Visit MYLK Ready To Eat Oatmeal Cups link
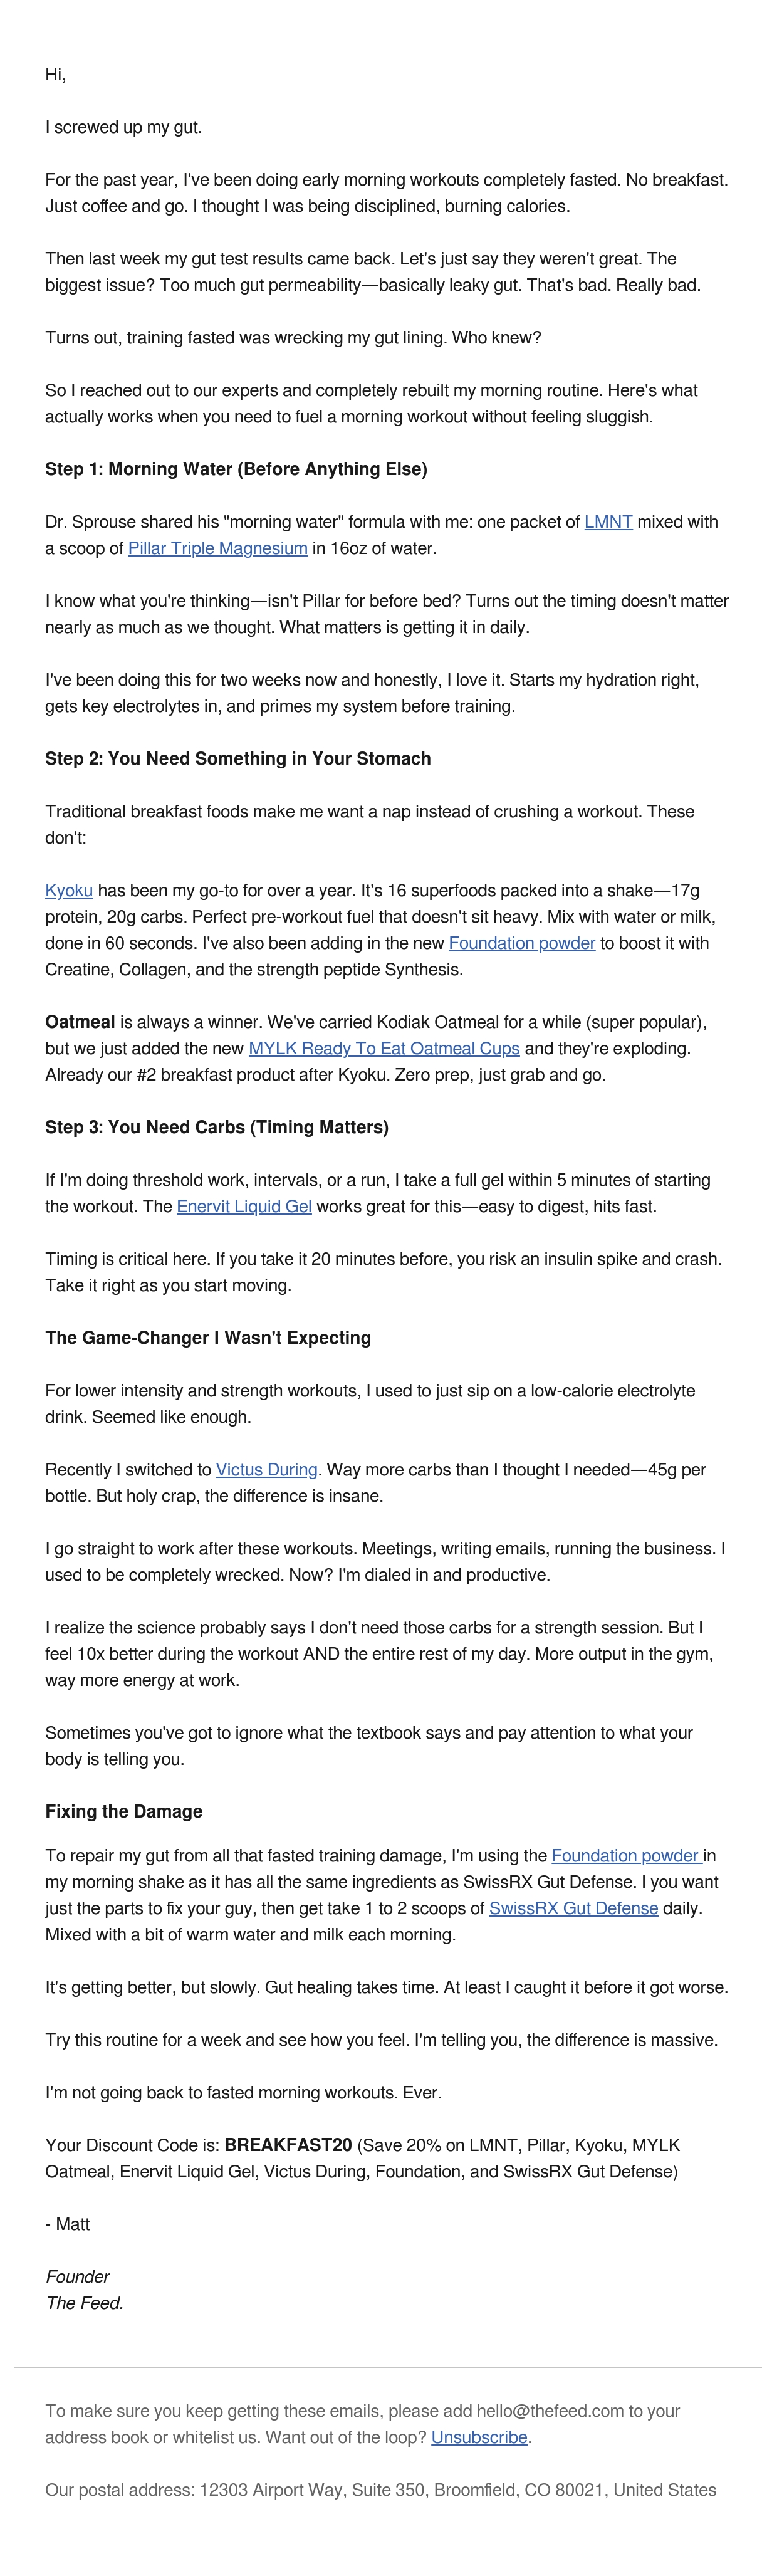 pyautogui.click(x=384, y=1048)
